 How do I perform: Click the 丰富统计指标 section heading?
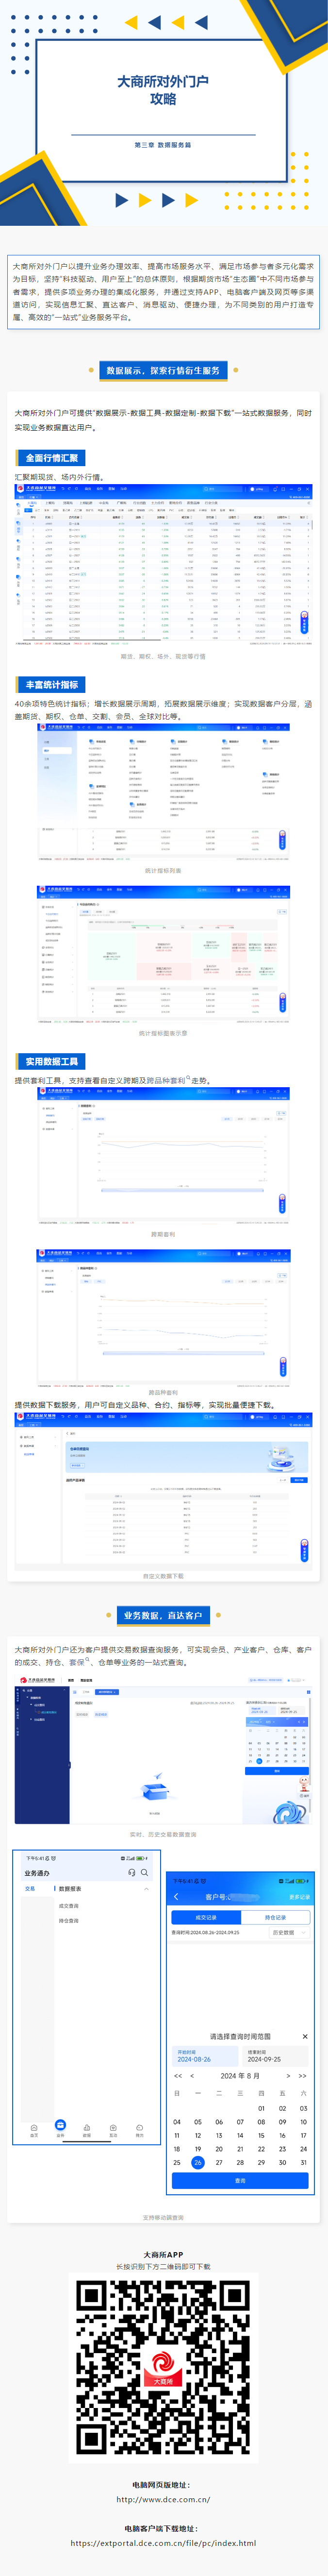[x=51, y=685]
